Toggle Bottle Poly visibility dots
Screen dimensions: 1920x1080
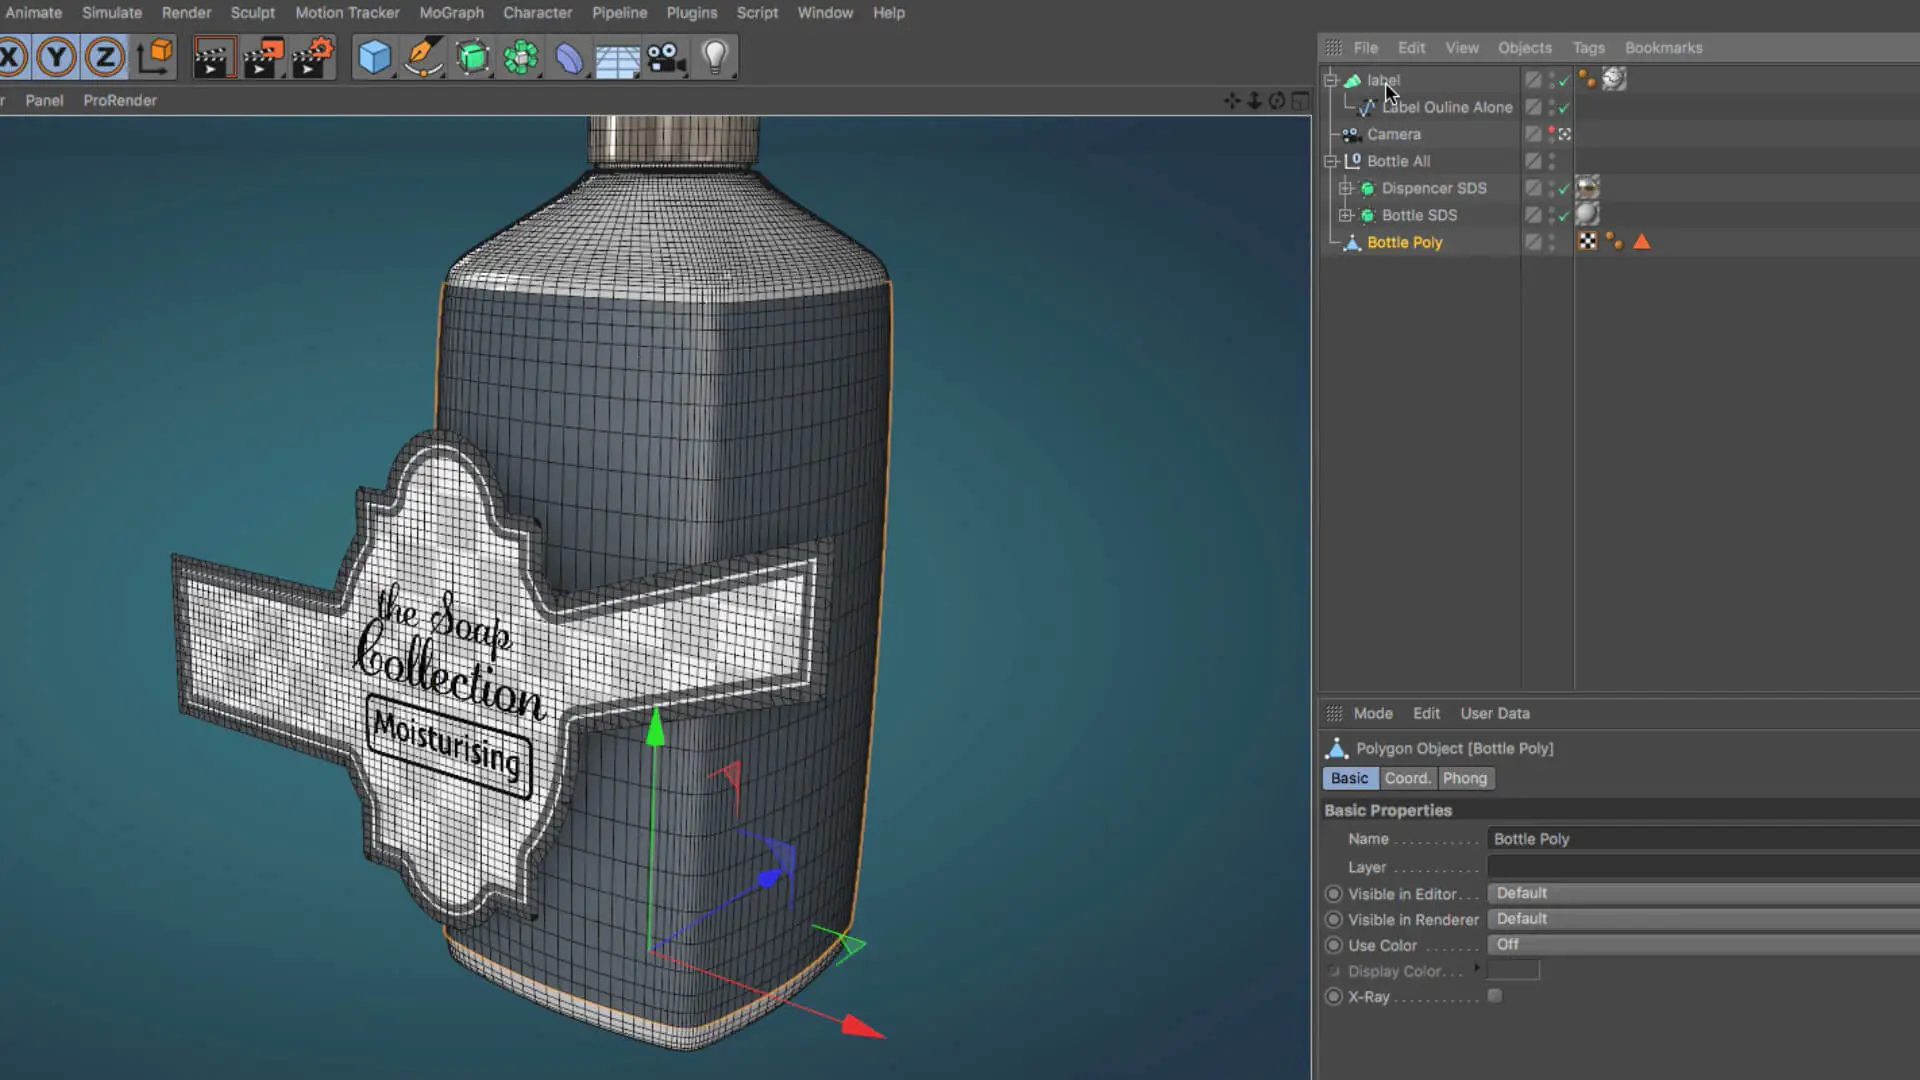coord(1551,242)
